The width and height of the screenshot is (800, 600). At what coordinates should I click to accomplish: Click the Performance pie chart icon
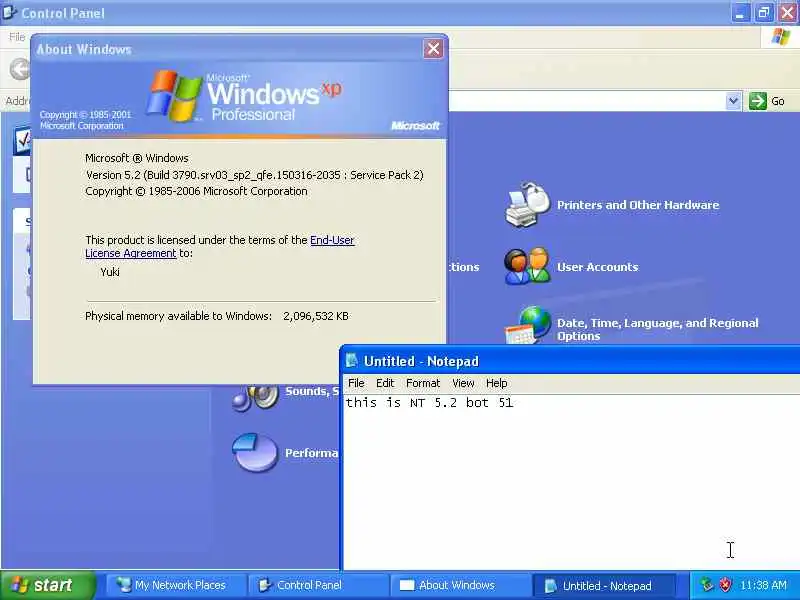255,453
